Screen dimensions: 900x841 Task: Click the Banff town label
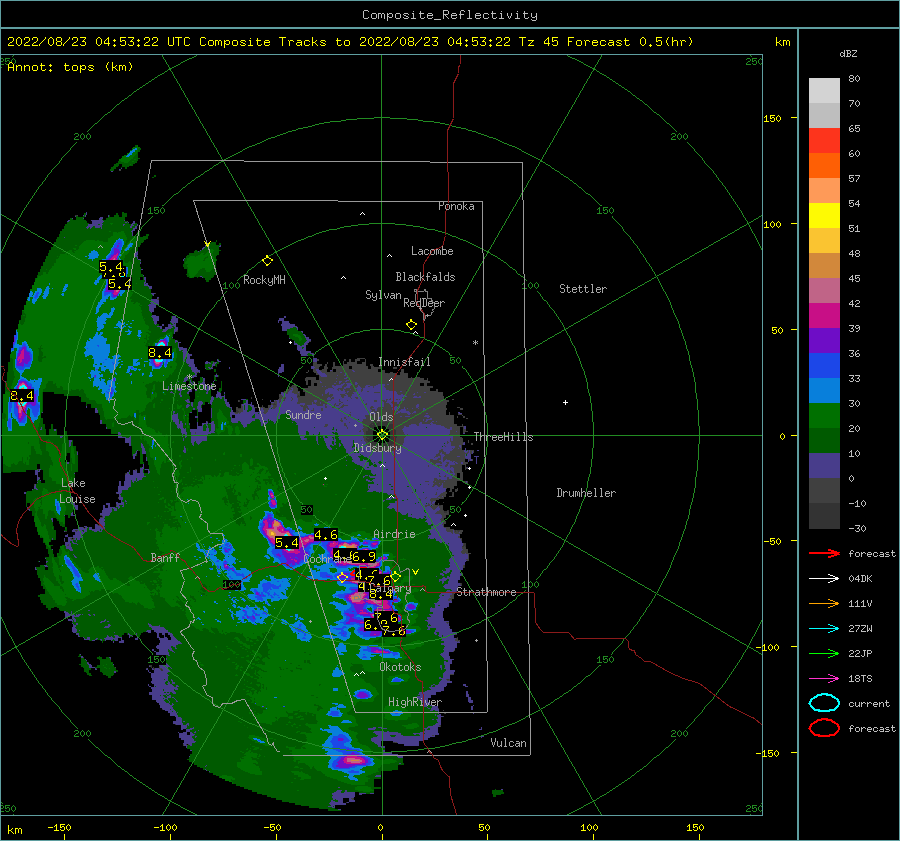(x=165, y=557)
